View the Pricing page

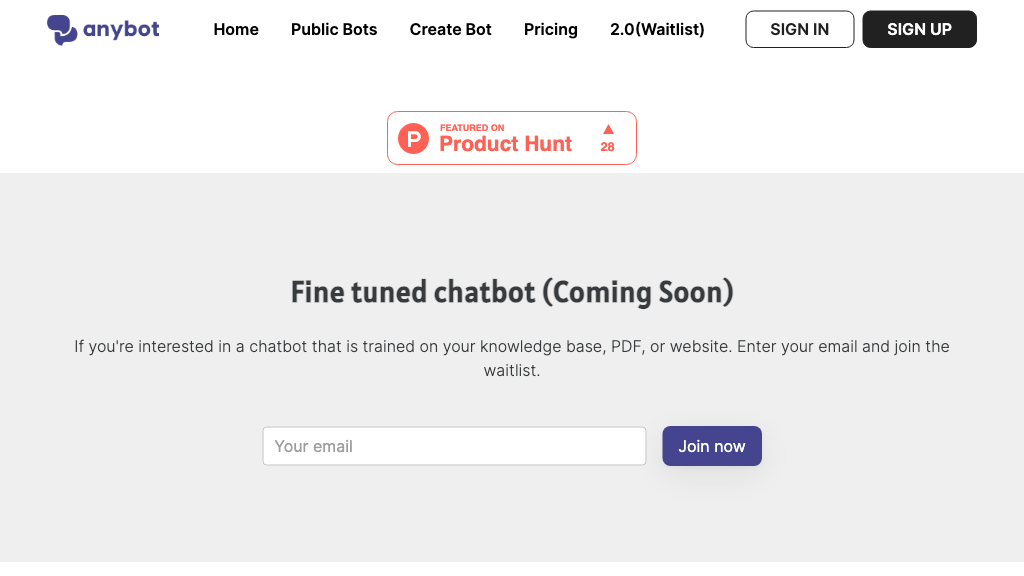(551, 29)
